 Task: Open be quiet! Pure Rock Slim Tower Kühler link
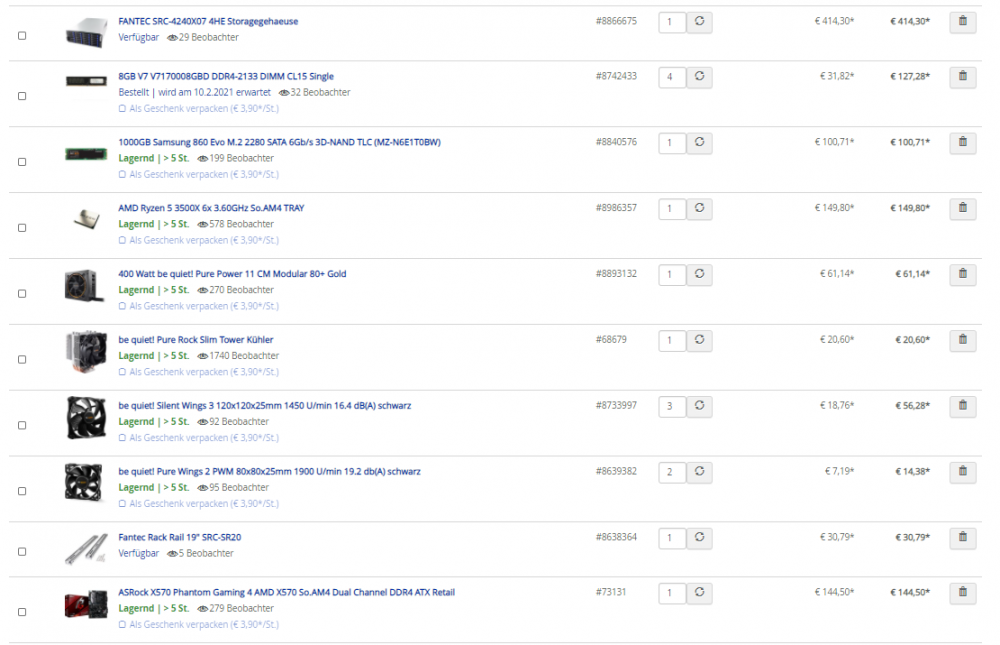[x=196, y=340]
